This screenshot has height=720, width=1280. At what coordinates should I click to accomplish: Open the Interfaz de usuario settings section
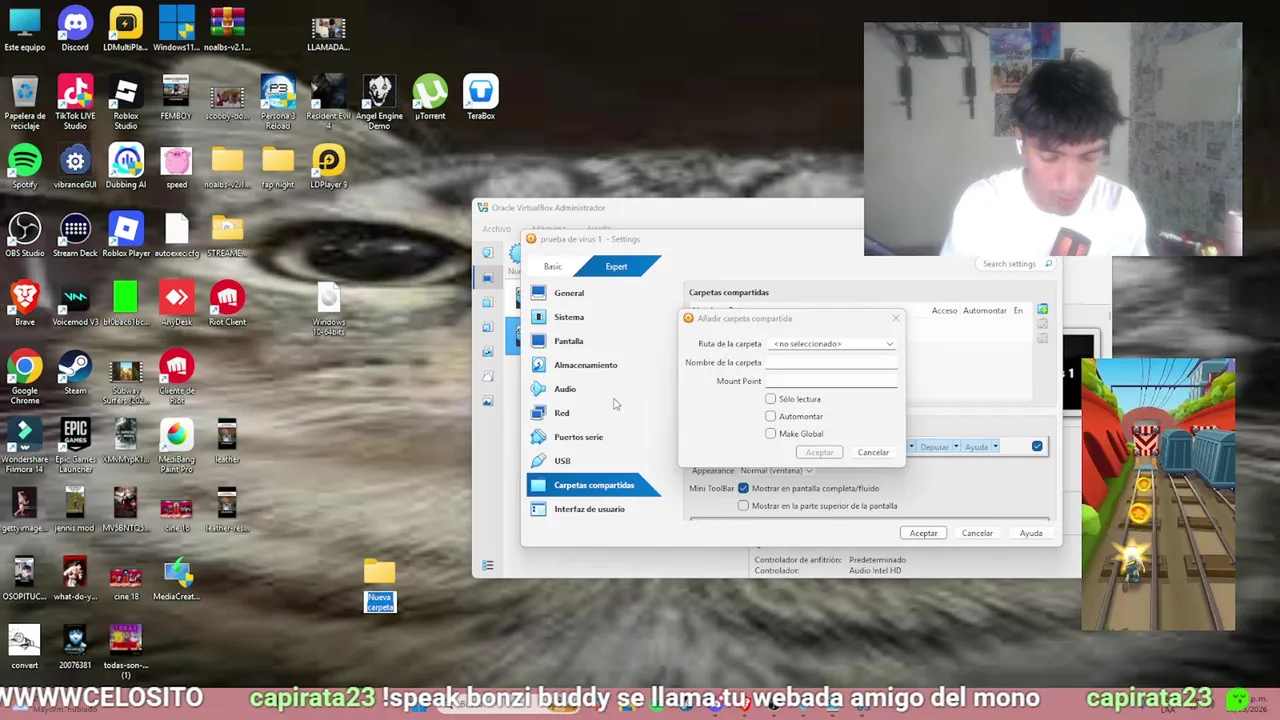point(588,509)
